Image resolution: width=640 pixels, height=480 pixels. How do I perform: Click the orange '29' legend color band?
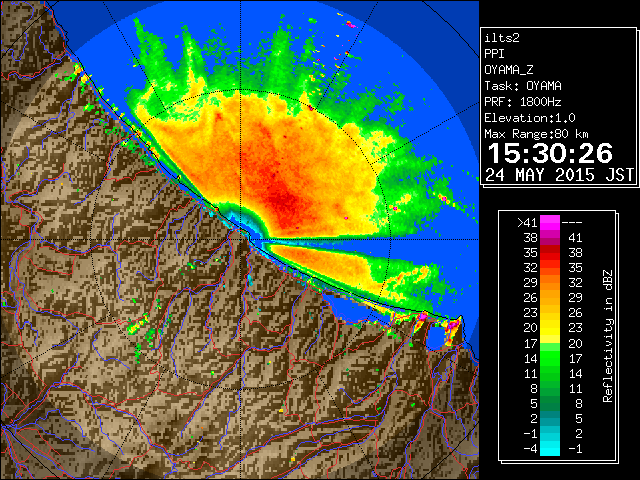550,282
